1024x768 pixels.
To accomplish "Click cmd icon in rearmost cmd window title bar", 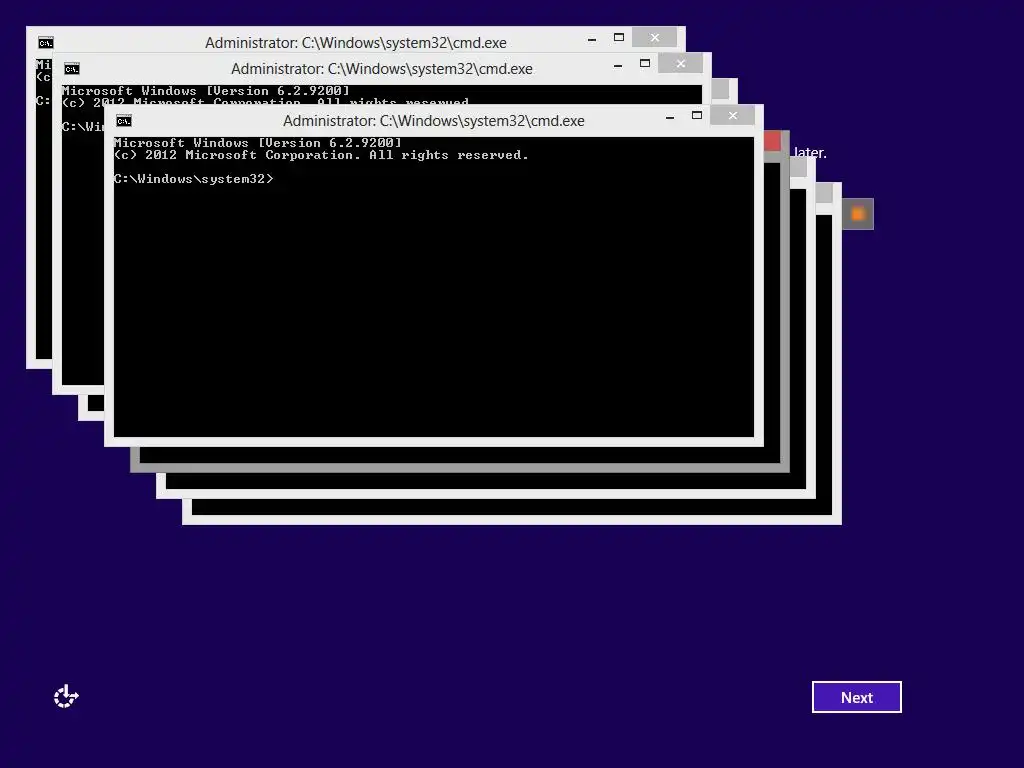I will pyautogui.click(x=45, y=43).
